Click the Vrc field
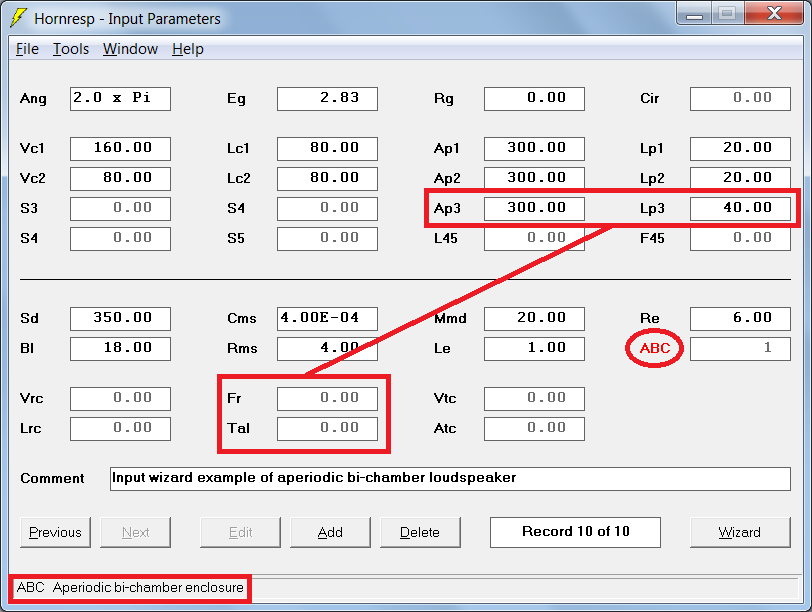 tap(120, 399)
